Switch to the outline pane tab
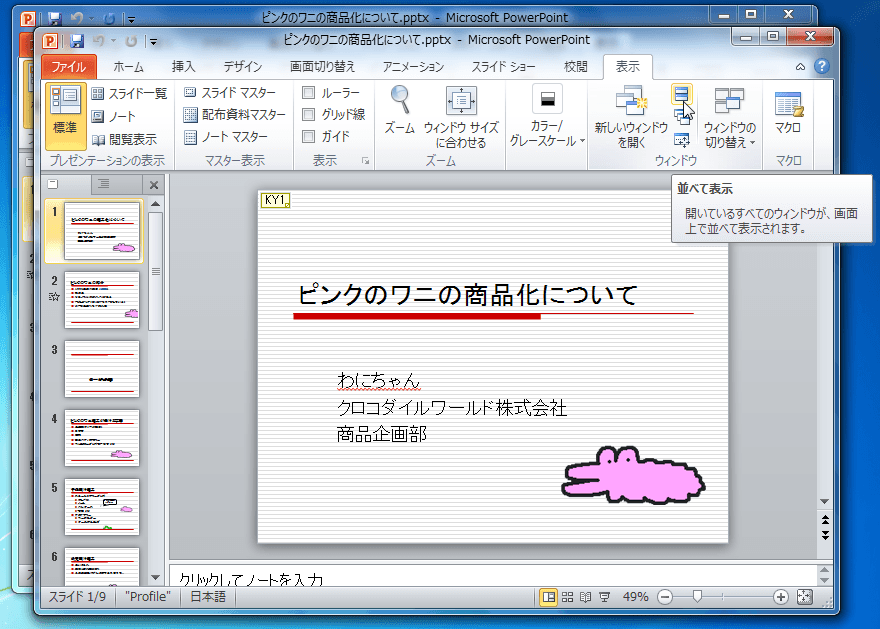This screenshot has width=880, height=629. tap(104, 184)
